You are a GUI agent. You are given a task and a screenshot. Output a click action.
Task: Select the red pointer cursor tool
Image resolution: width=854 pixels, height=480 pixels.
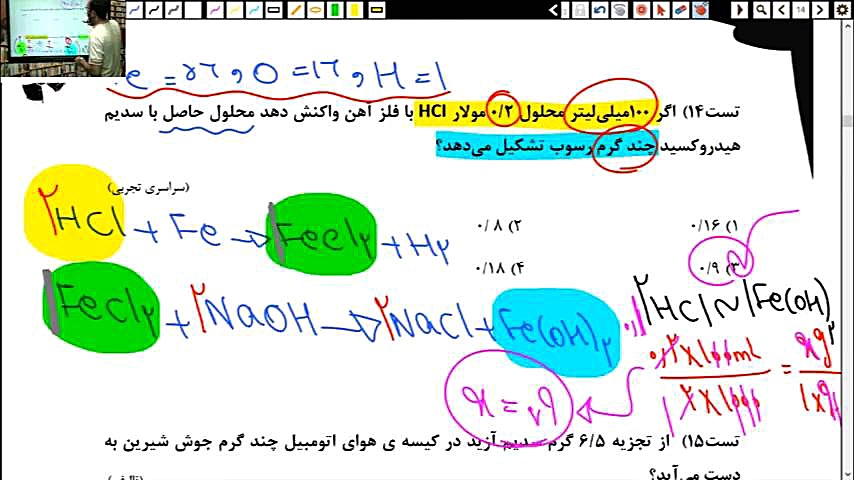tap(661, 10)
